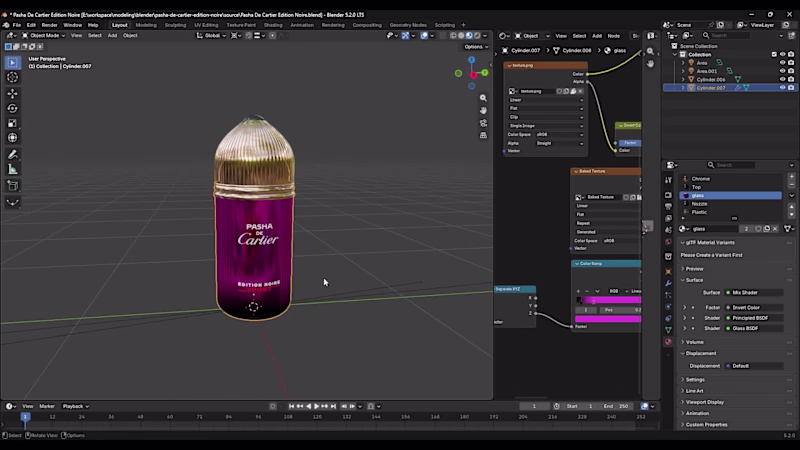Screen dimensions: 800x450
Task: Toggle camera view icon in viewport
Action: (483, 123)
